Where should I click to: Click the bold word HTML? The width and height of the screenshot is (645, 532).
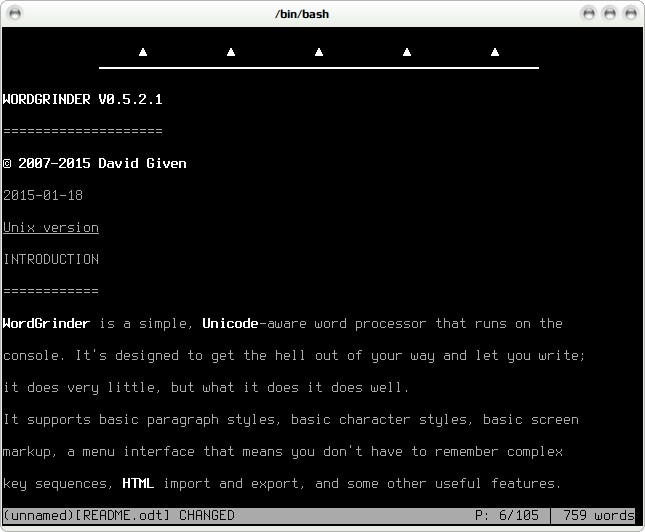138,483
